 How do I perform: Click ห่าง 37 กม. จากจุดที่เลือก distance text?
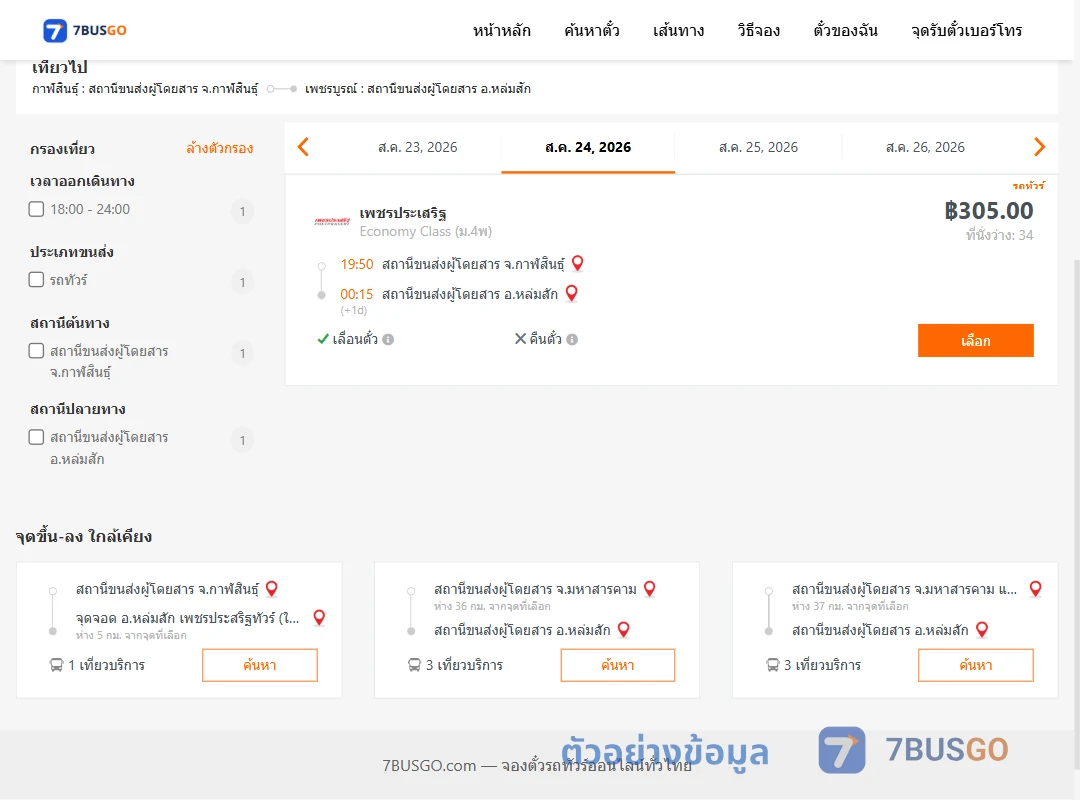coord(850,606)
